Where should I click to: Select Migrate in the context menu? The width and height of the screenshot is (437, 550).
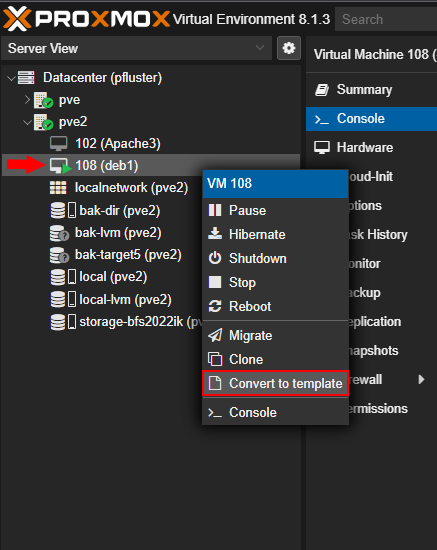tap(275, 335)
